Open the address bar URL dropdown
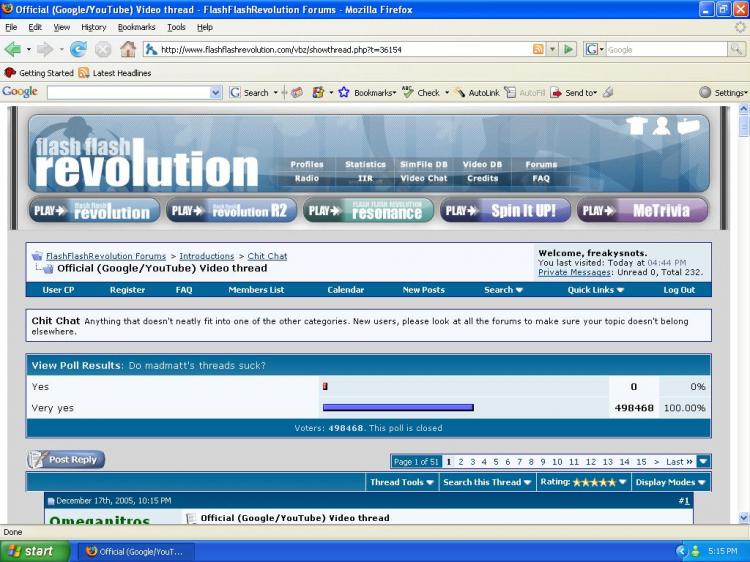 [x=552, y=49]
